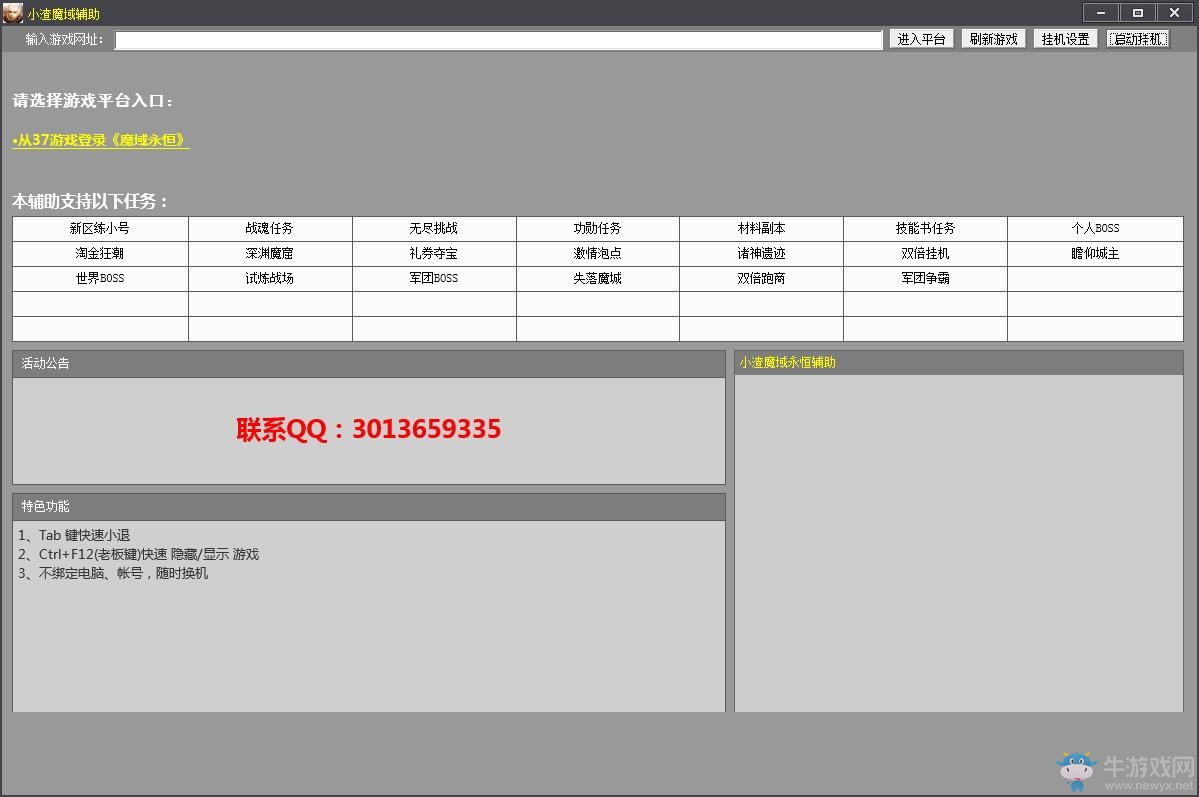Click the app icon in title bar
The width and height of the screenshot is (1199, 797).
[13, 13]
